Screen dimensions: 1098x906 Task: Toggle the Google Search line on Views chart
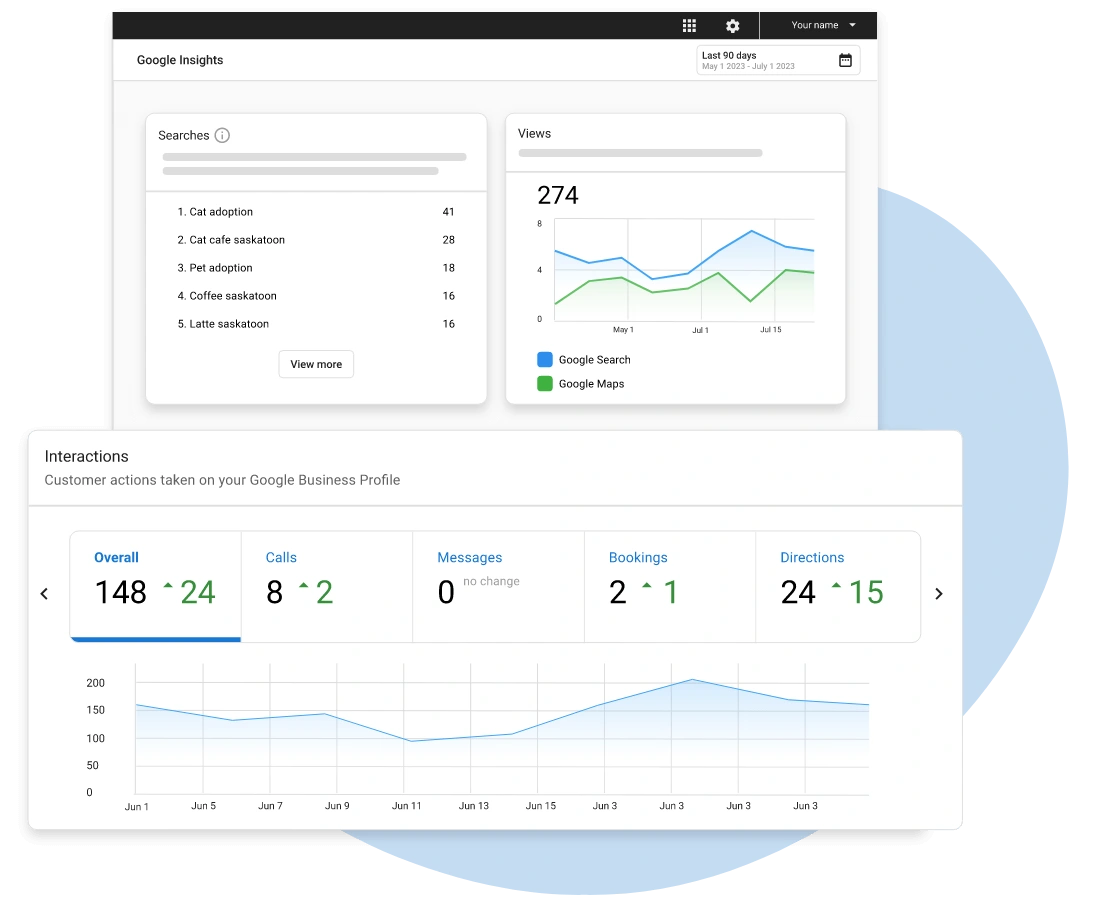pos(584,359)
